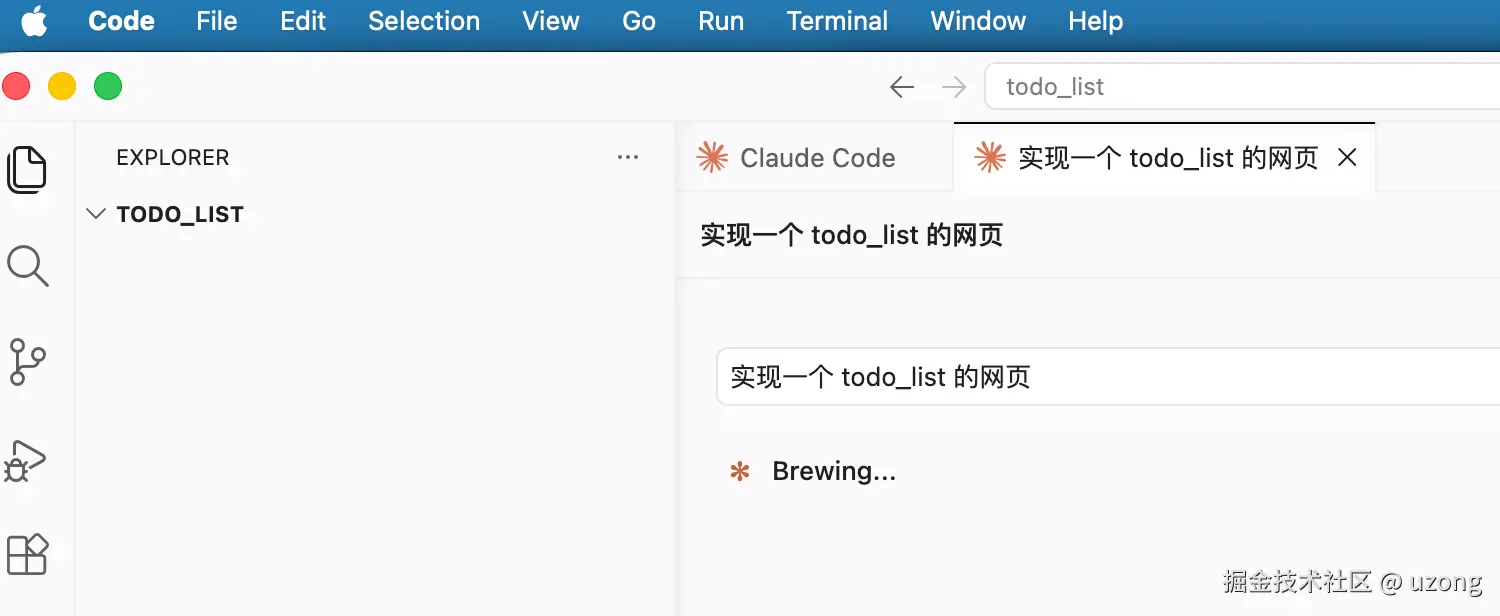The image size is (1500, 616).
Task: Open the Code application menu
Action: point(121,21)
